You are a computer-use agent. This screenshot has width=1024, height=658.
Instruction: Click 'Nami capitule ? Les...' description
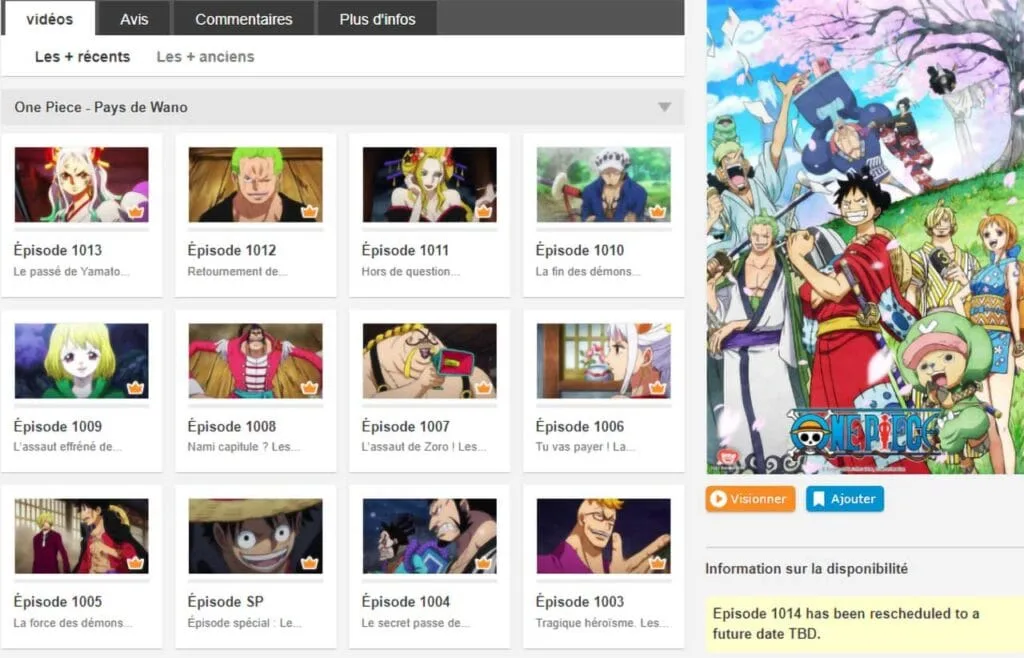coord(244,447)
